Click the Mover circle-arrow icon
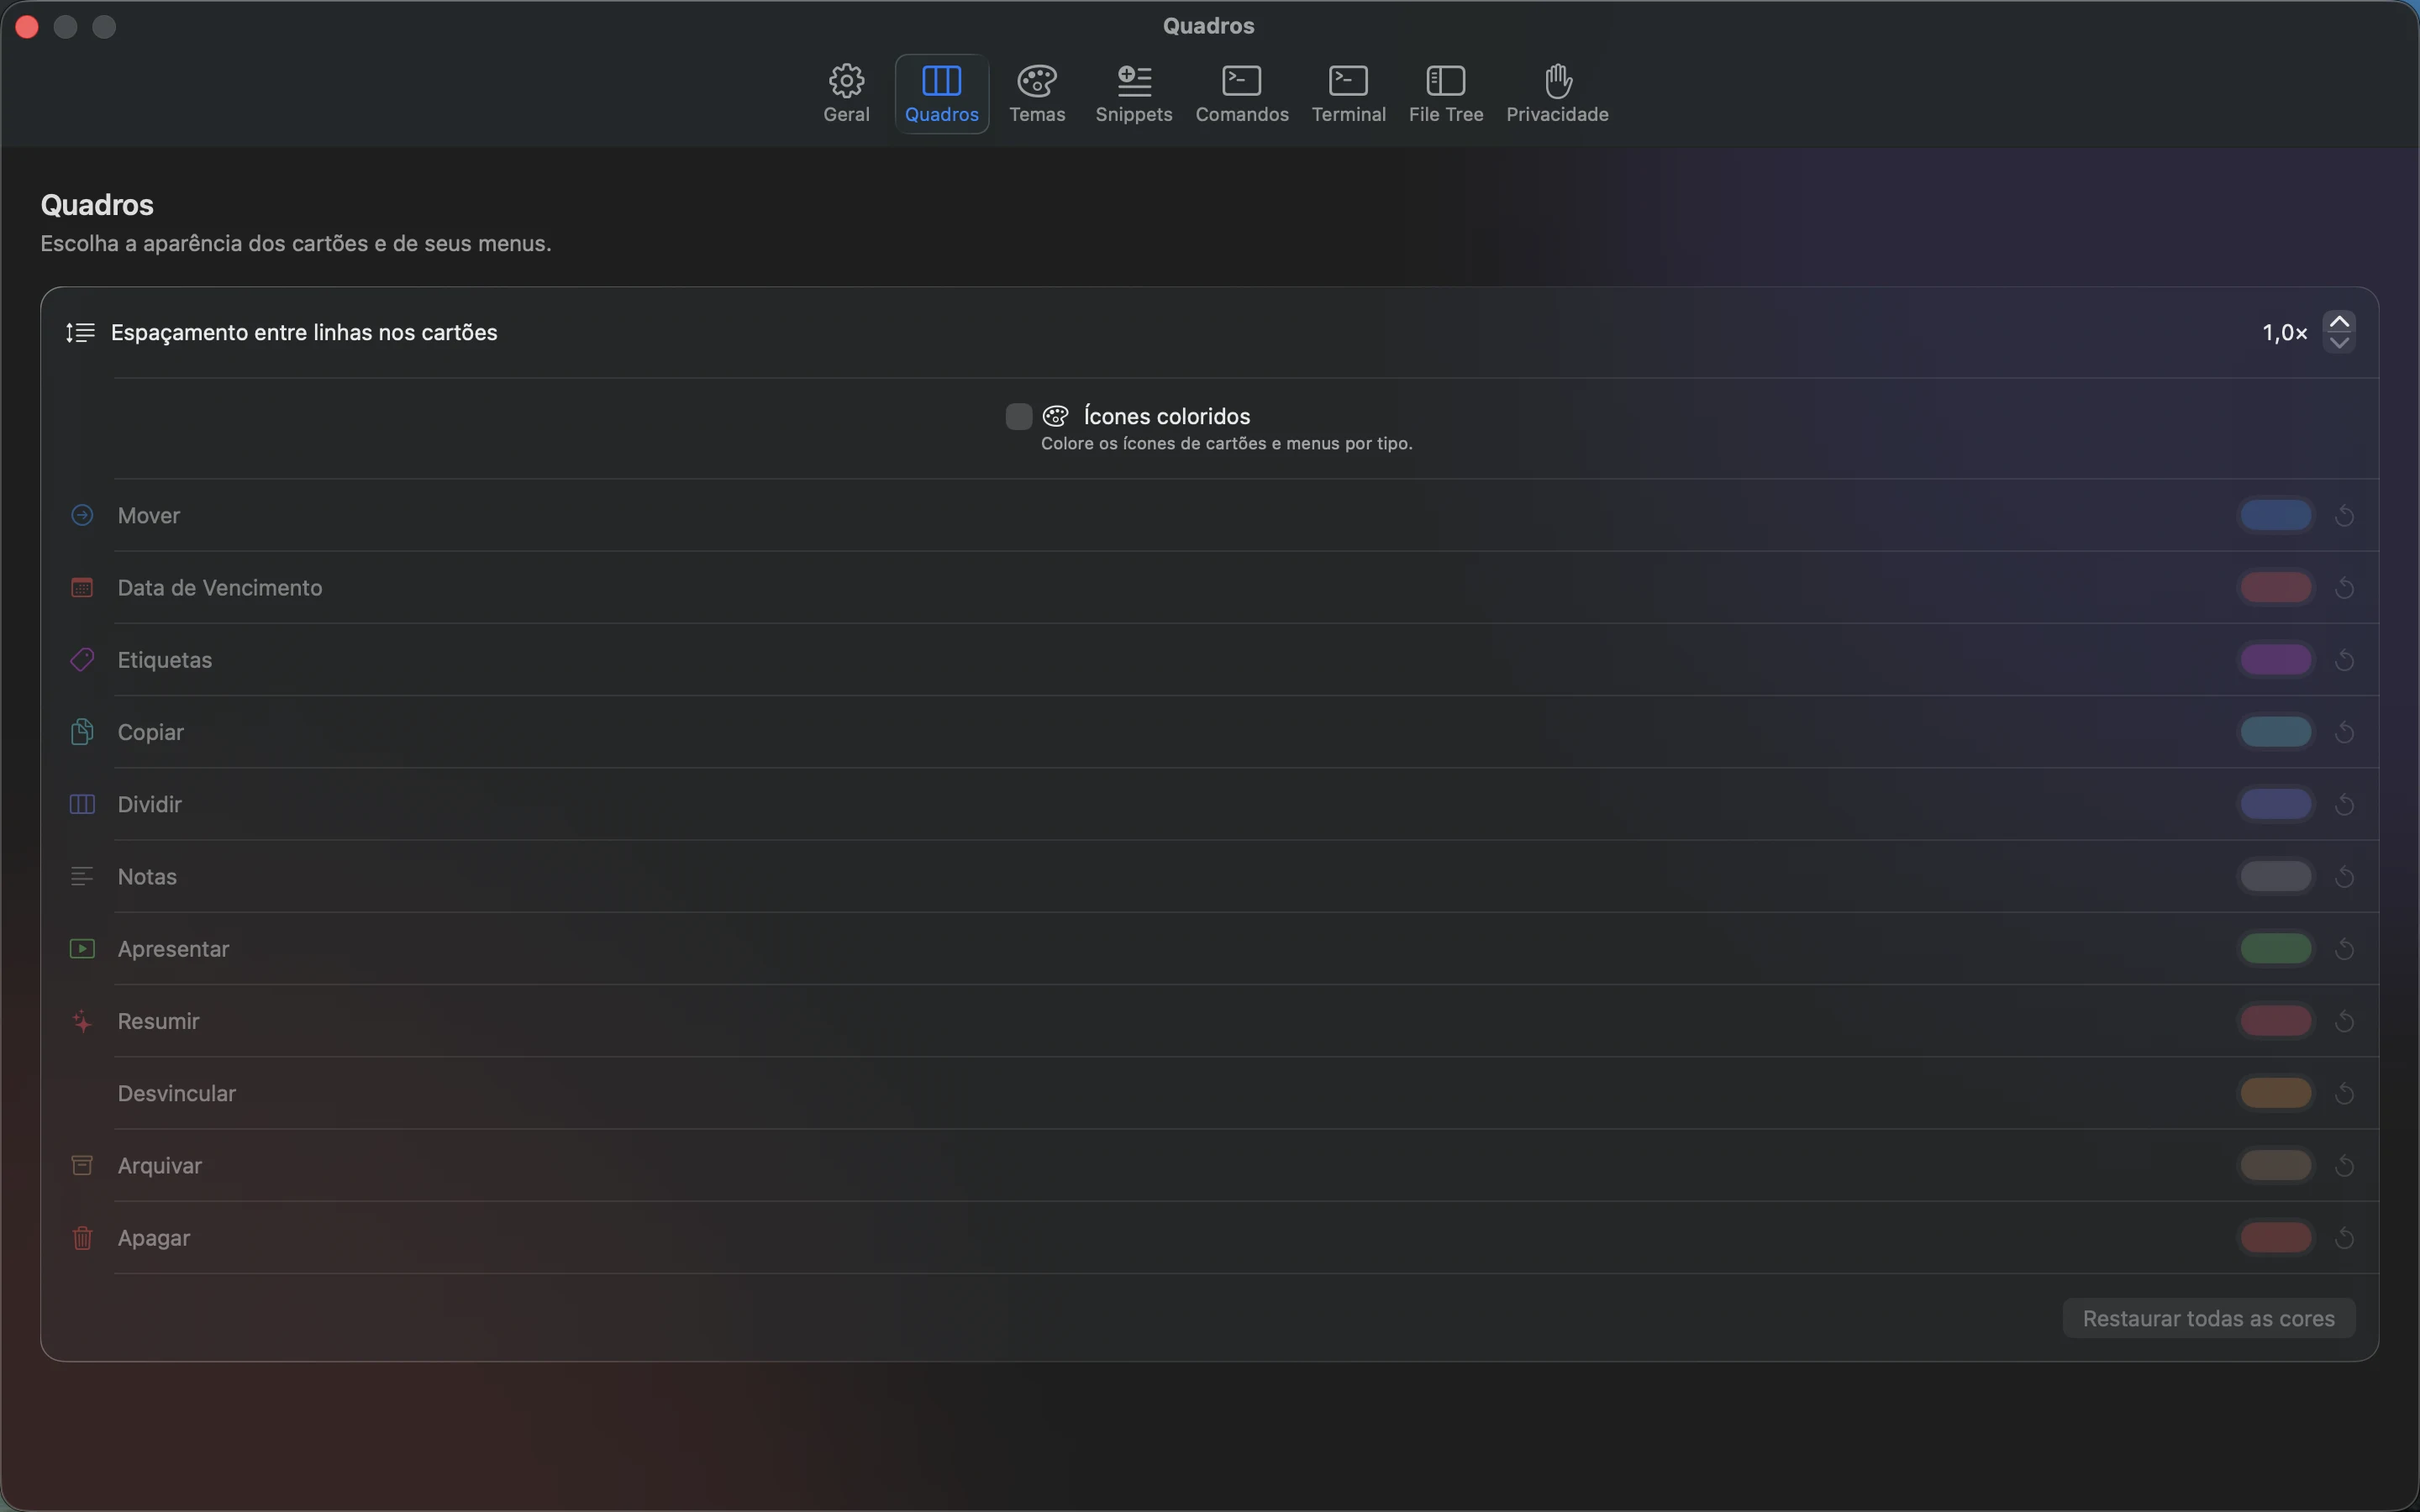Viewport: 2420px width, 1512px height. [x=82, y=515]
